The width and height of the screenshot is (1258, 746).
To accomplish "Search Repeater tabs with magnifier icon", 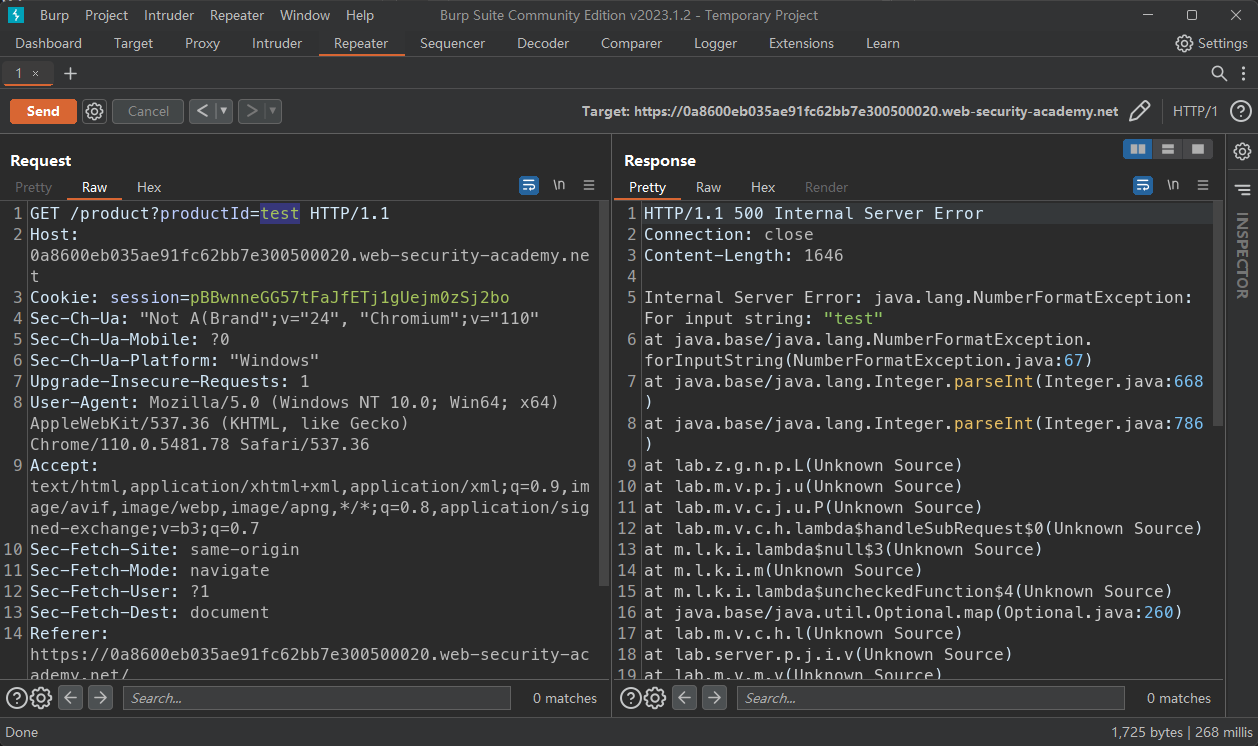I will pyautogui.click(x=1218, y=73).
